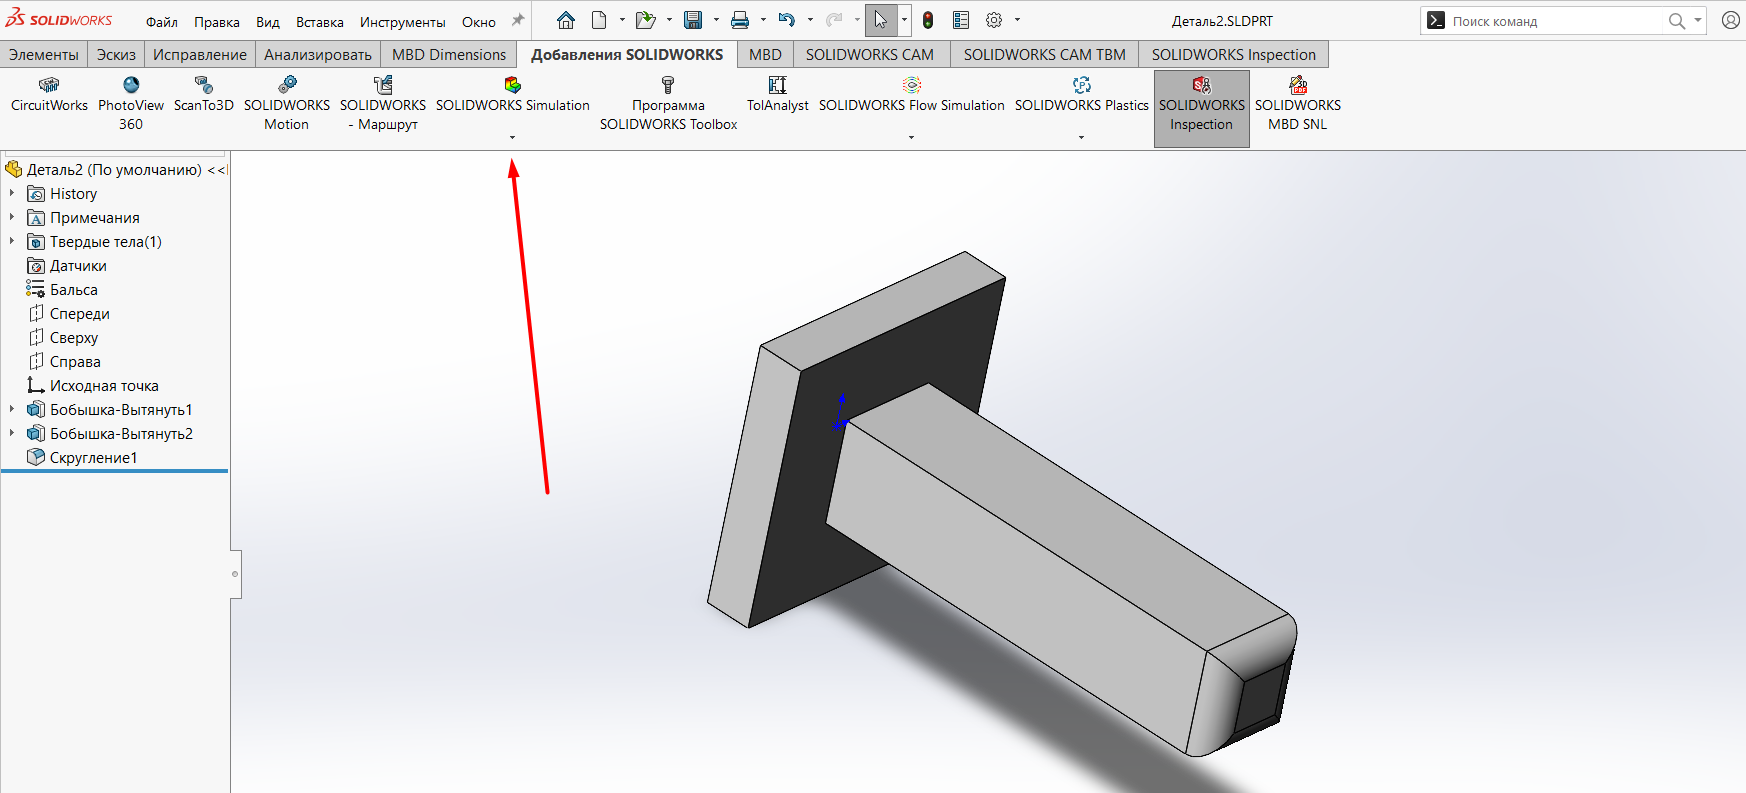
Task: Open the Инструменты menu
Action: tap(403, 22)
